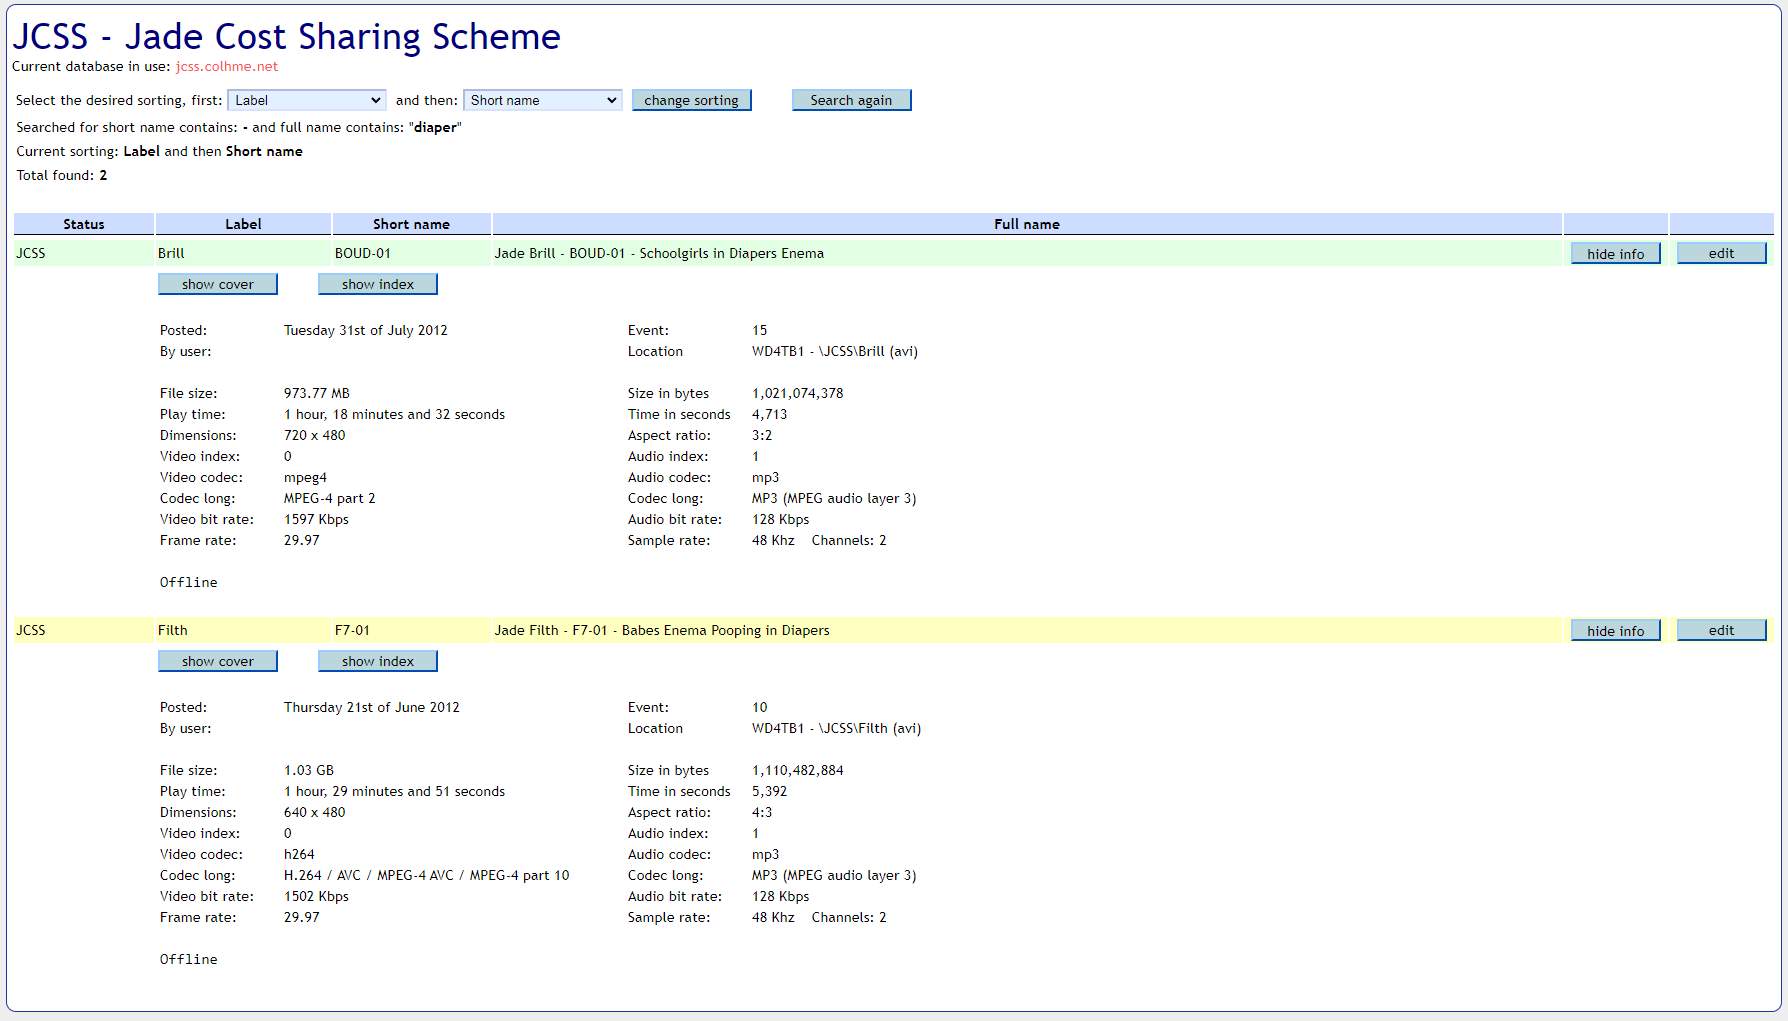This screenshot has height=1021, width=1788.
Task: Click the Full name column header
Action: (1026, 224)
